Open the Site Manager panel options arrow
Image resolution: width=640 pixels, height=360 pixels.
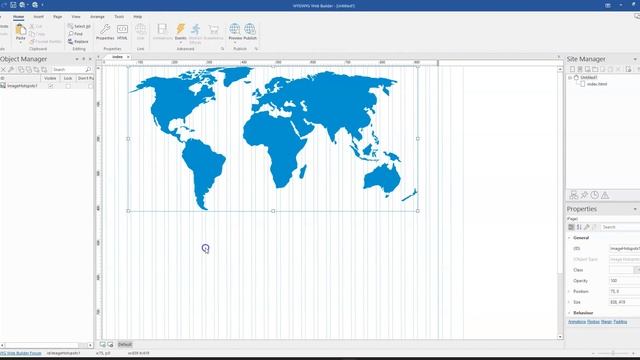coord(635,59)
